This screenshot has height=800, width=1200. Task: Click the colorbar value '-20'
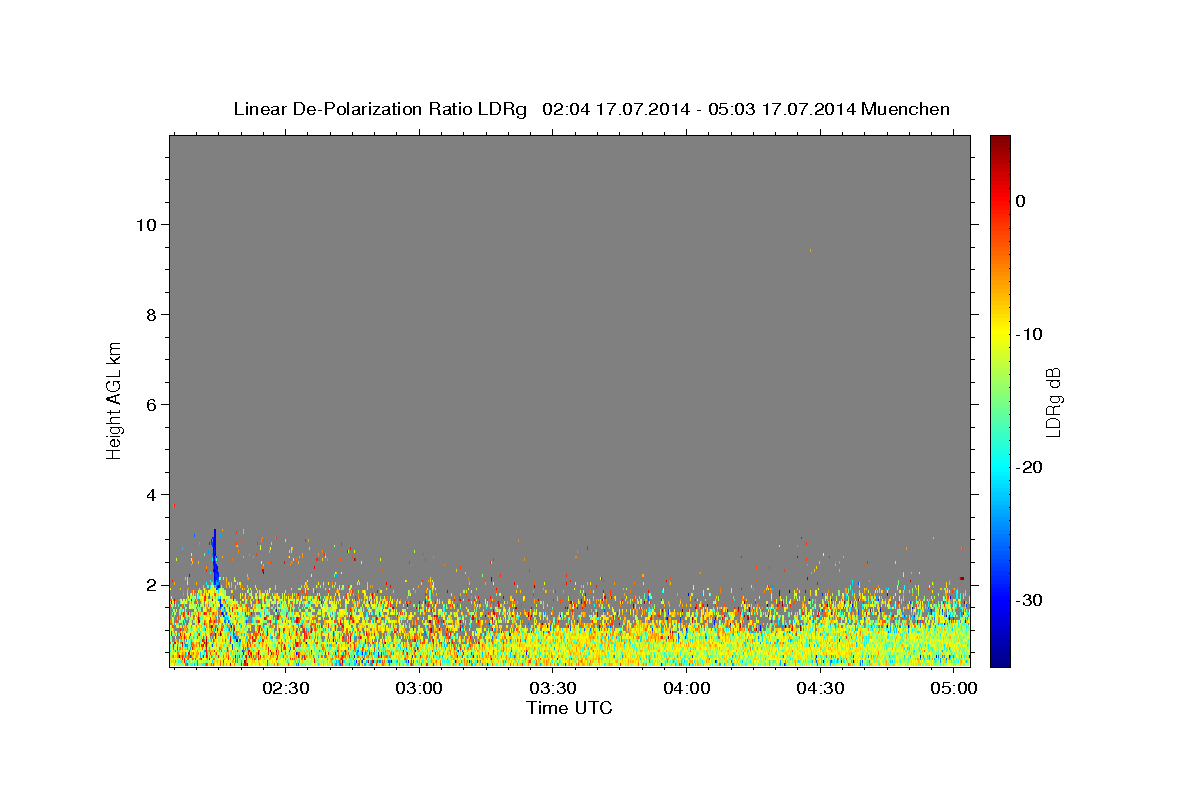click(x=1029, y=467)
